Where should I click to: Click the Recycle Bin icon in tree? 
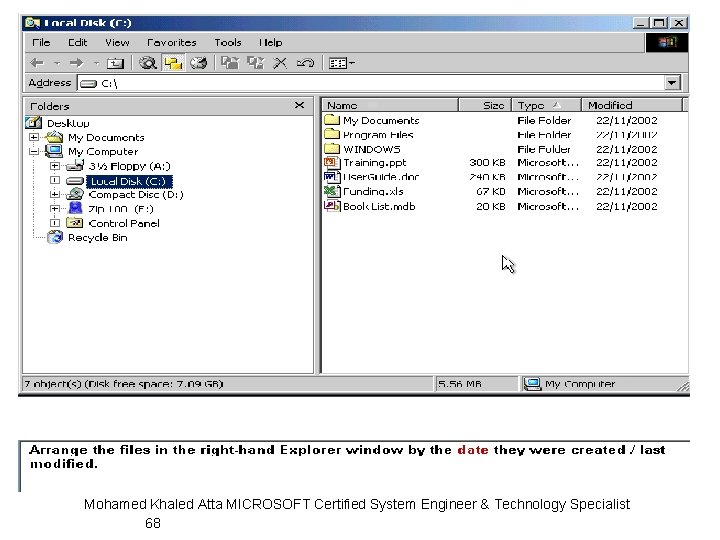[x=55, y=237]
